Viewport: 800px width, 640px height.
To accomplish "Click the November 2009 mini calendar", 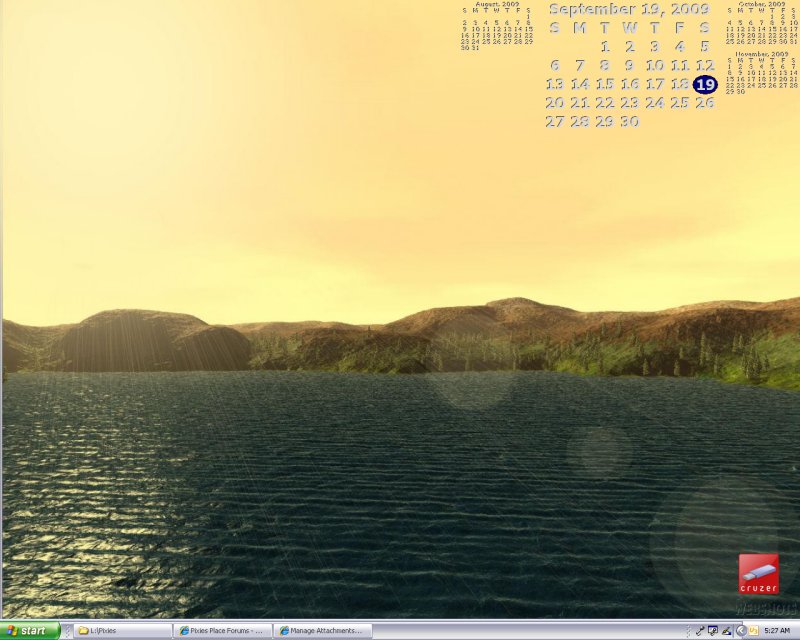I will (x=762, y=73).
